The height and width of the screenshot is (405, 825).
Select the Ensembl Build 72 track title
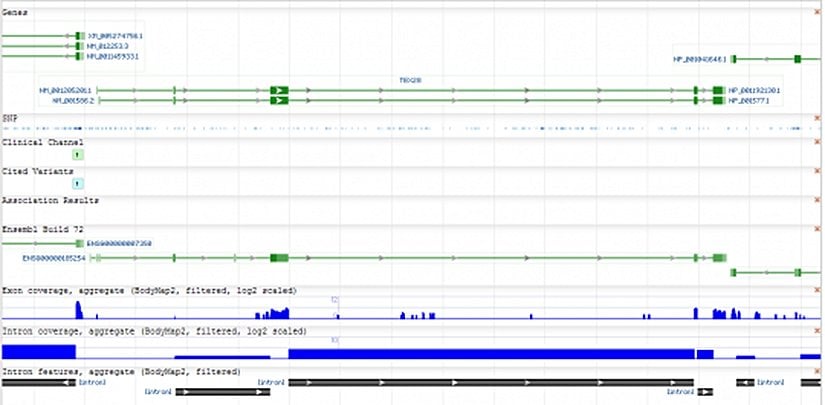35,229
